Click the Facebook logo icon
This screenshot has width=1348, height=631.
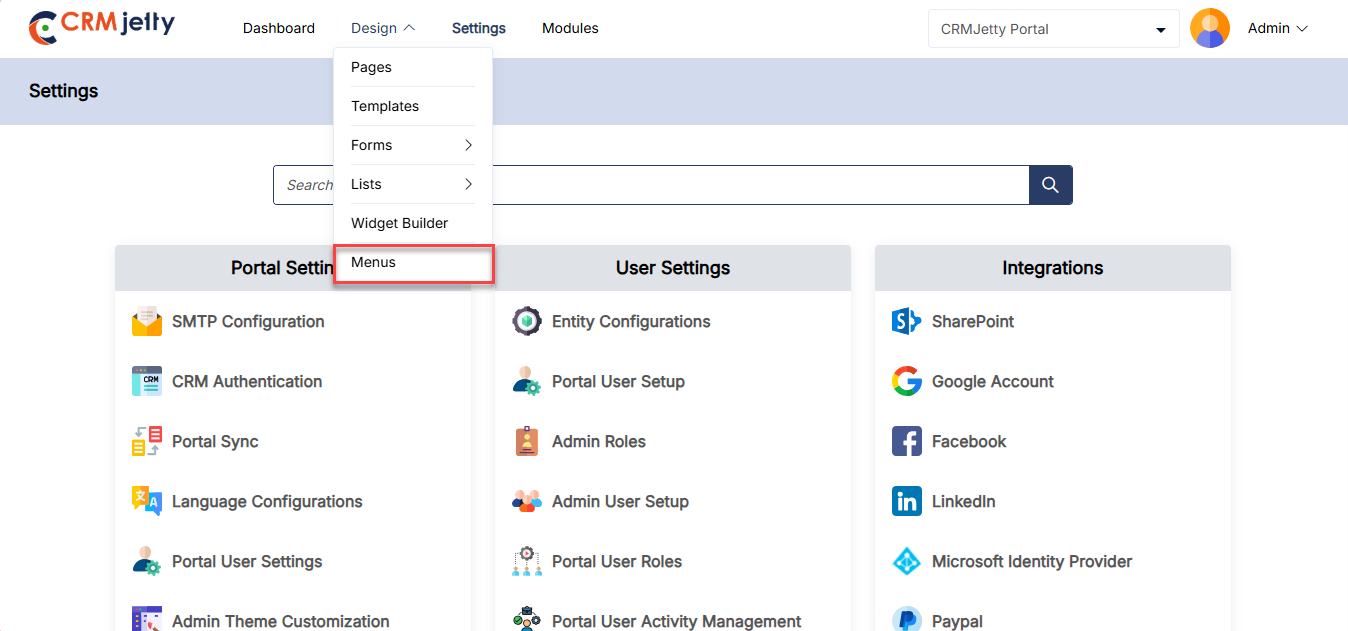coord(906,441)
